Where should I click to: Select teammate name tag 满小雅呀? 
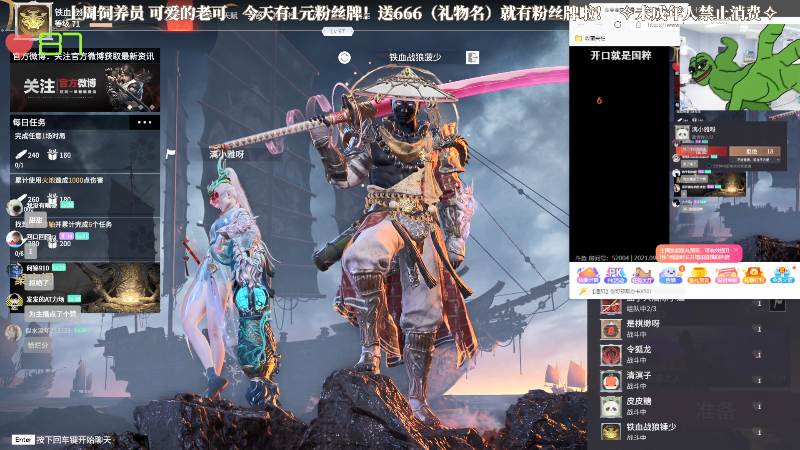pos(227,154)
